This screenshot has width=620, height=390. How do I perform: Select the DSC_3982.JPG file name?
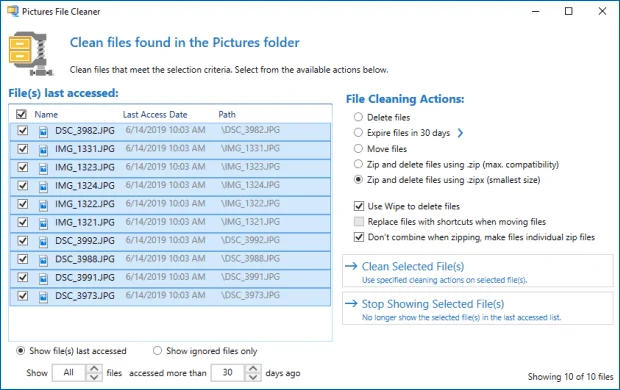(85, 131)
